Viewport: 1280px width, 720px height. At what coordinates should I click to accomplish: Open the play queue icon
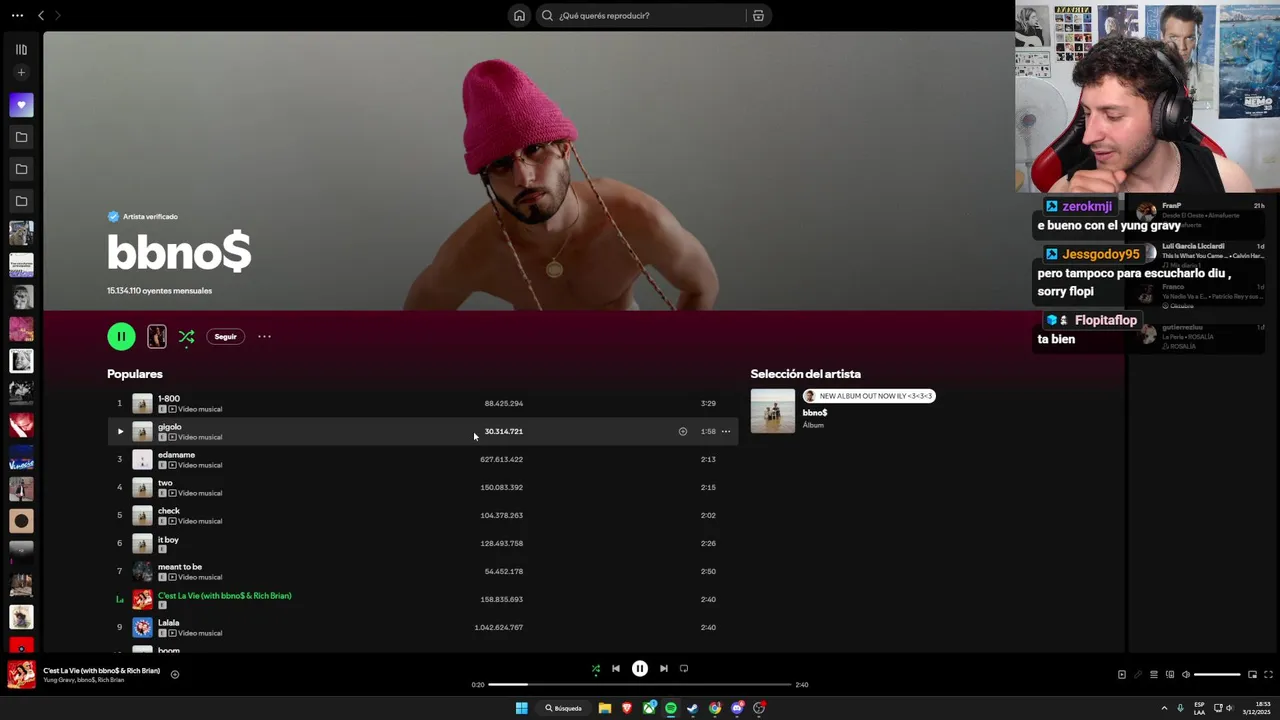1153,674
